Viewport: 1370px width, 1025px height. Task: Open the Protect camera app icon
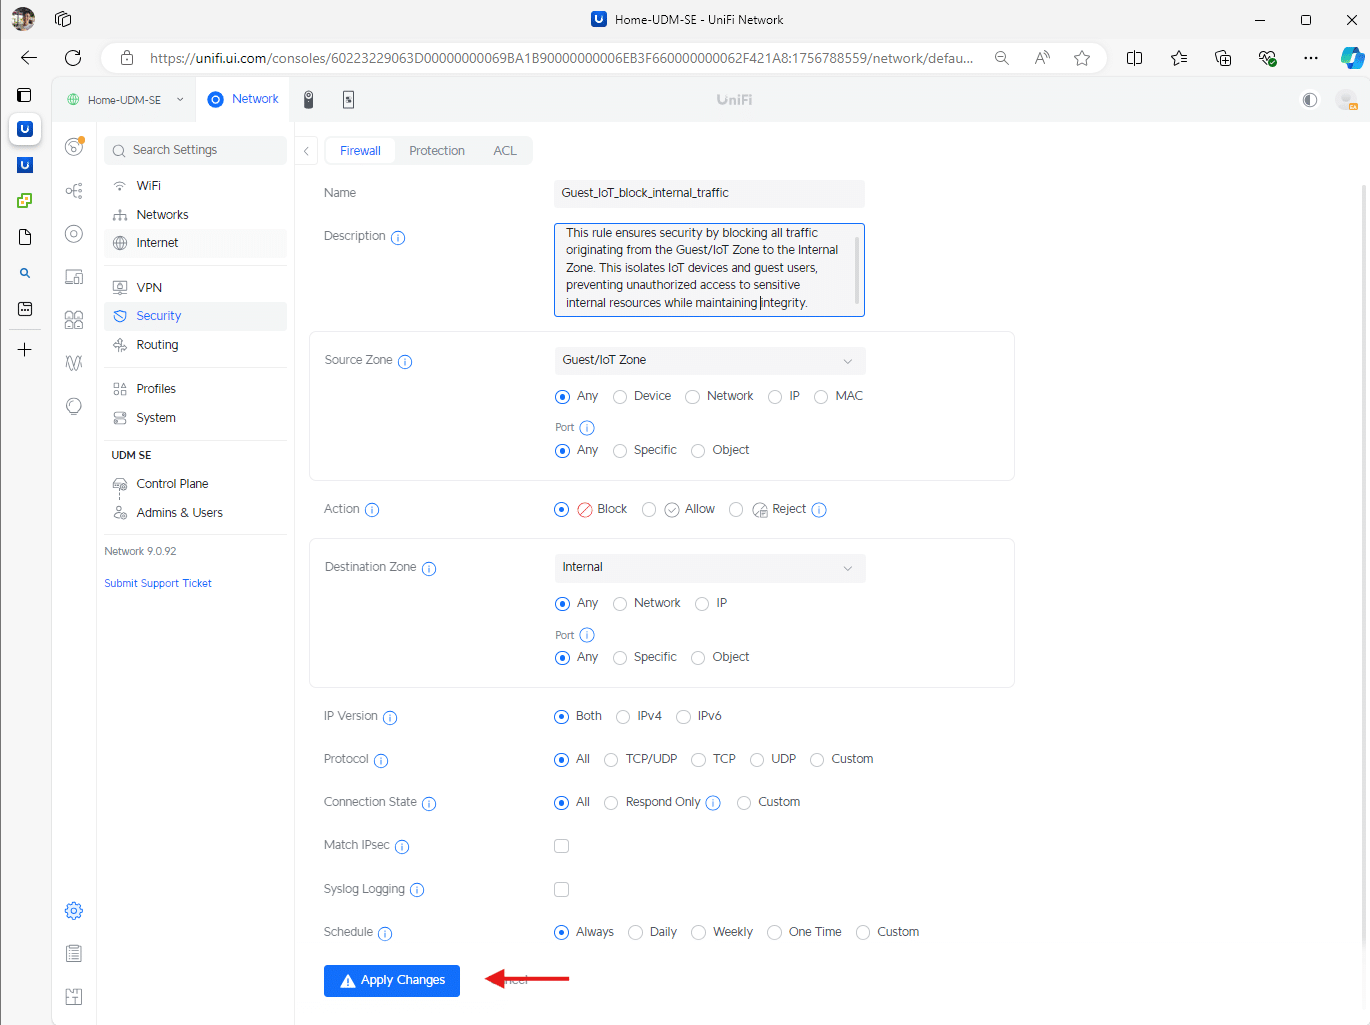(309, 99)
